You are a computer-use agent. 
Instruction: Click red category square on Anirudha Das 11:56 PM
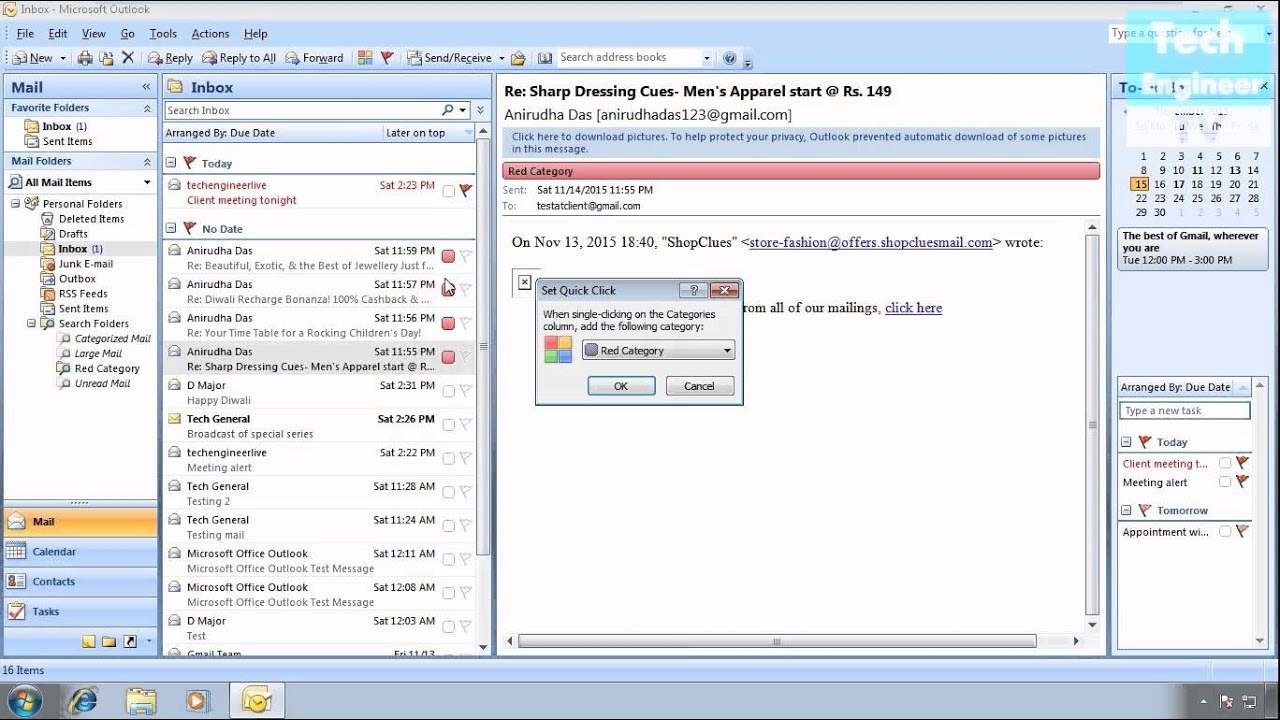click(448, 323)
